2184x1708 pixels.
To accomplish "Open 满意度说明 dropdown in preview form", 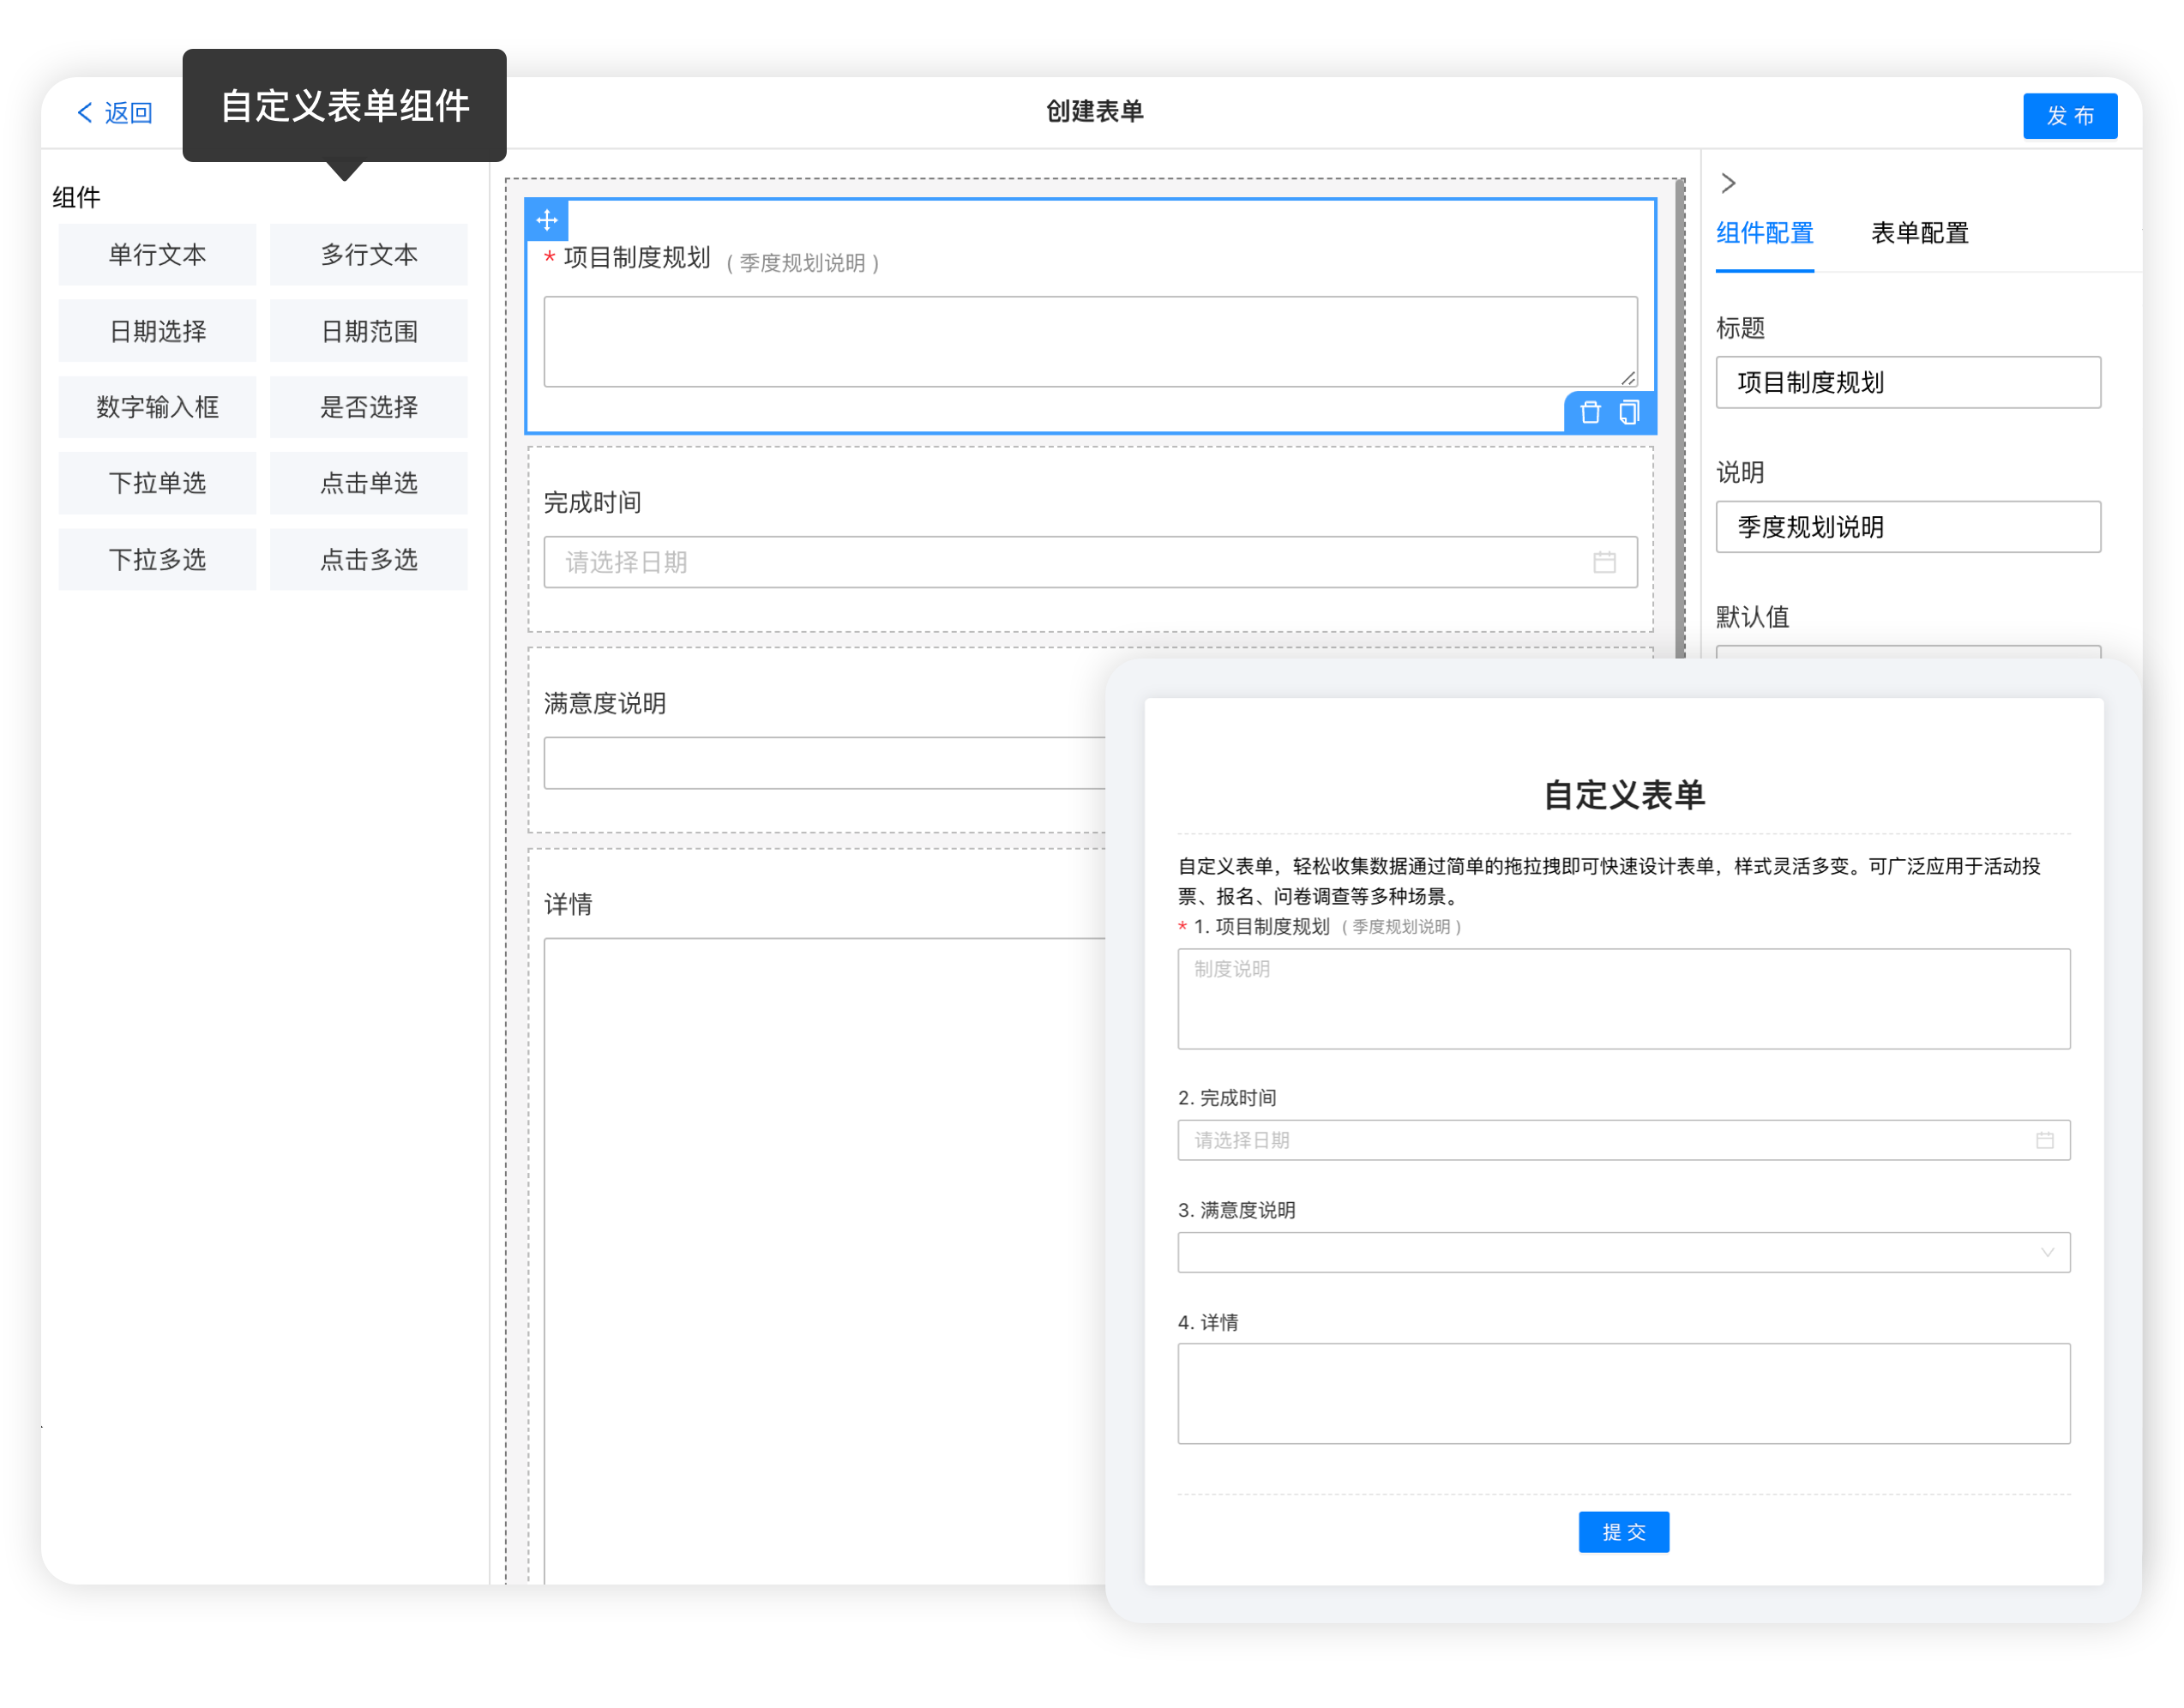I will 1623,1252.
